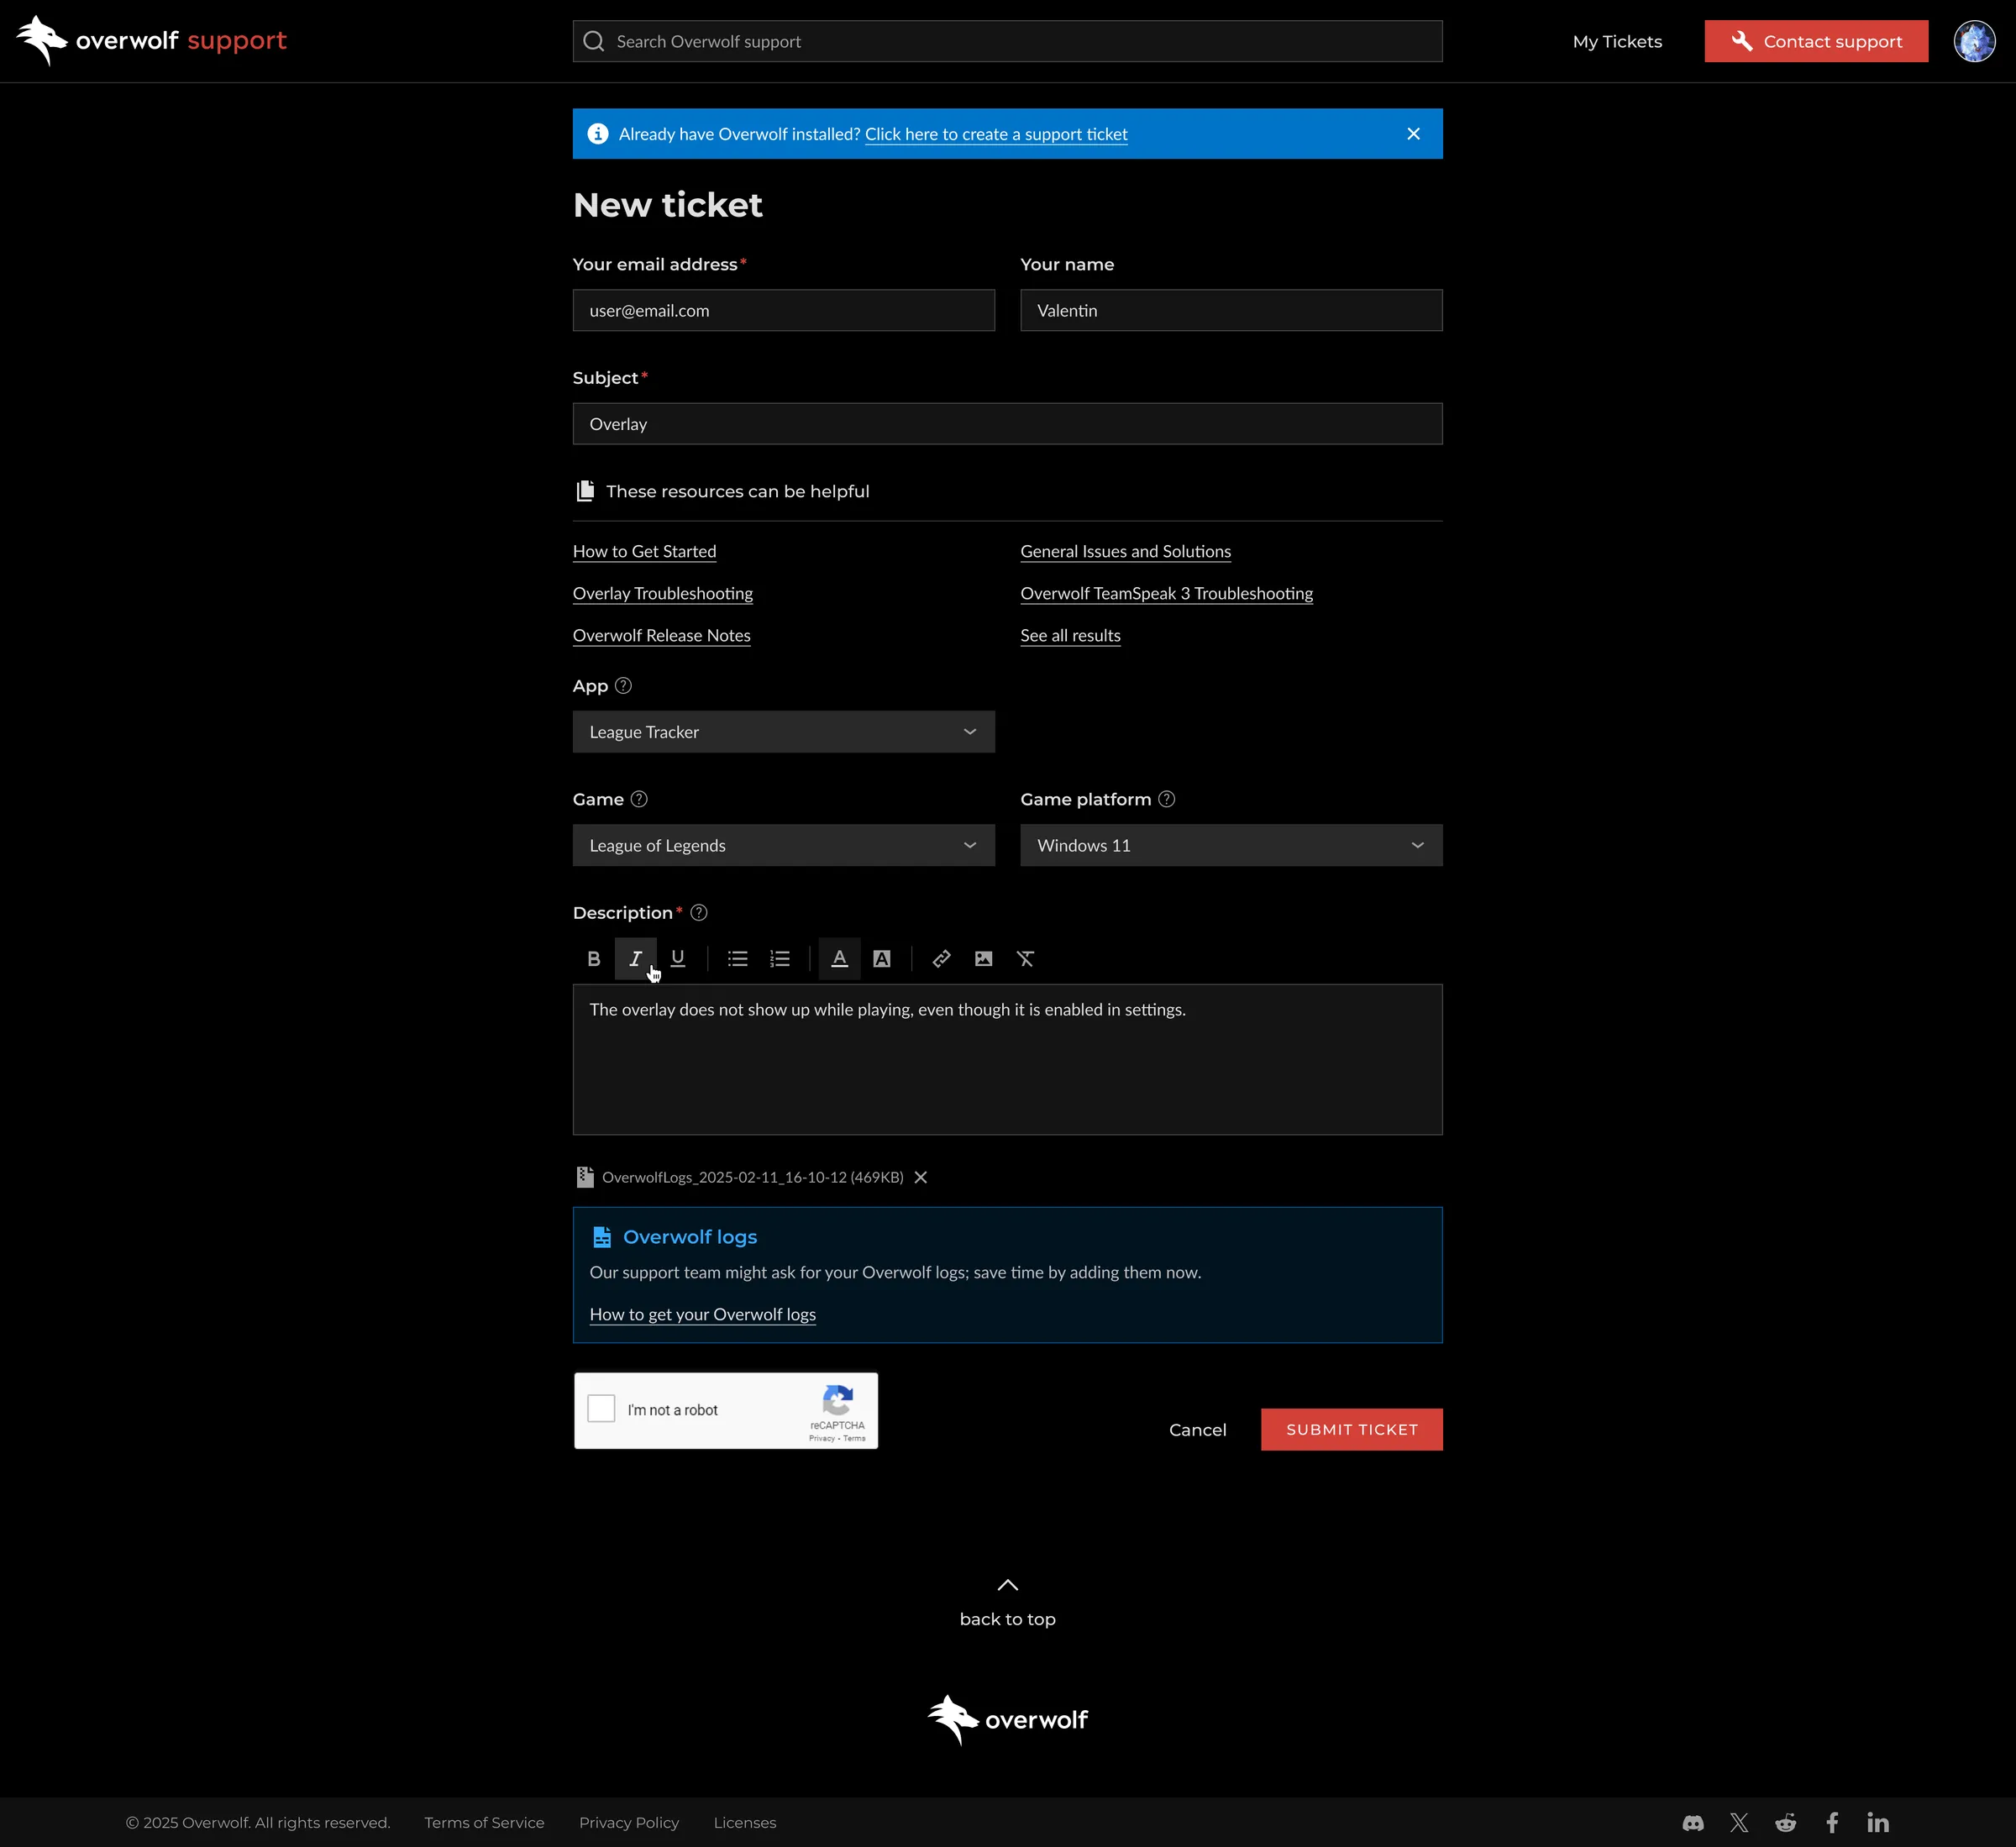This screenshot has height=1847, width=2016.
Task: Open the Terms of Service footer link
Action: (x=484, y=1823)
